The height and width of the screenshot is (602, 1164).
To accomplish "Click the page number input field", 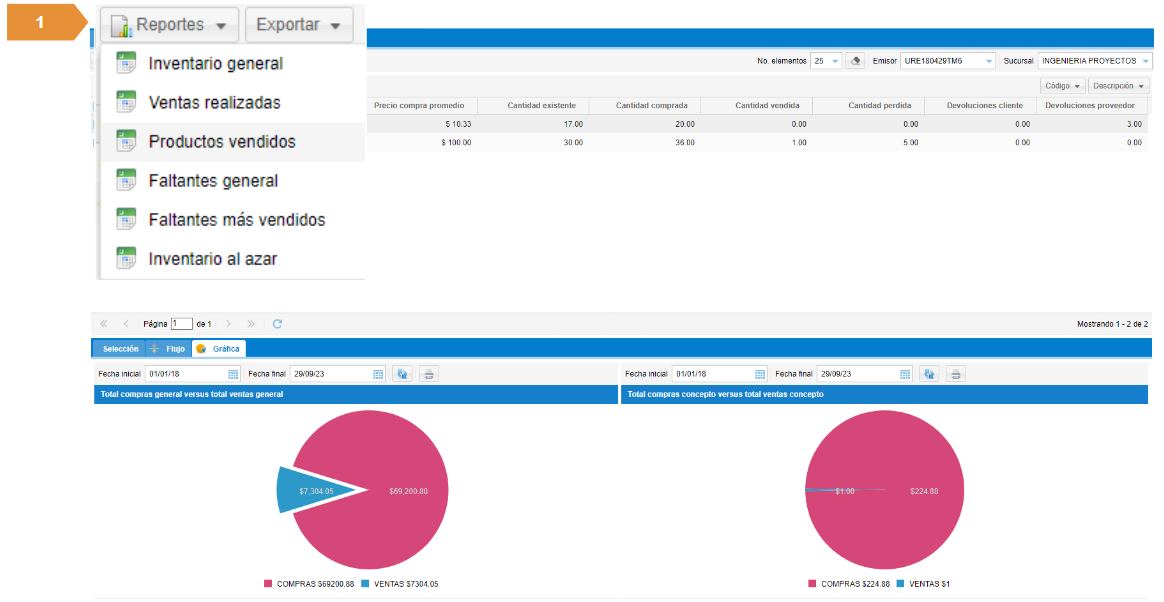I will (181, 324).
